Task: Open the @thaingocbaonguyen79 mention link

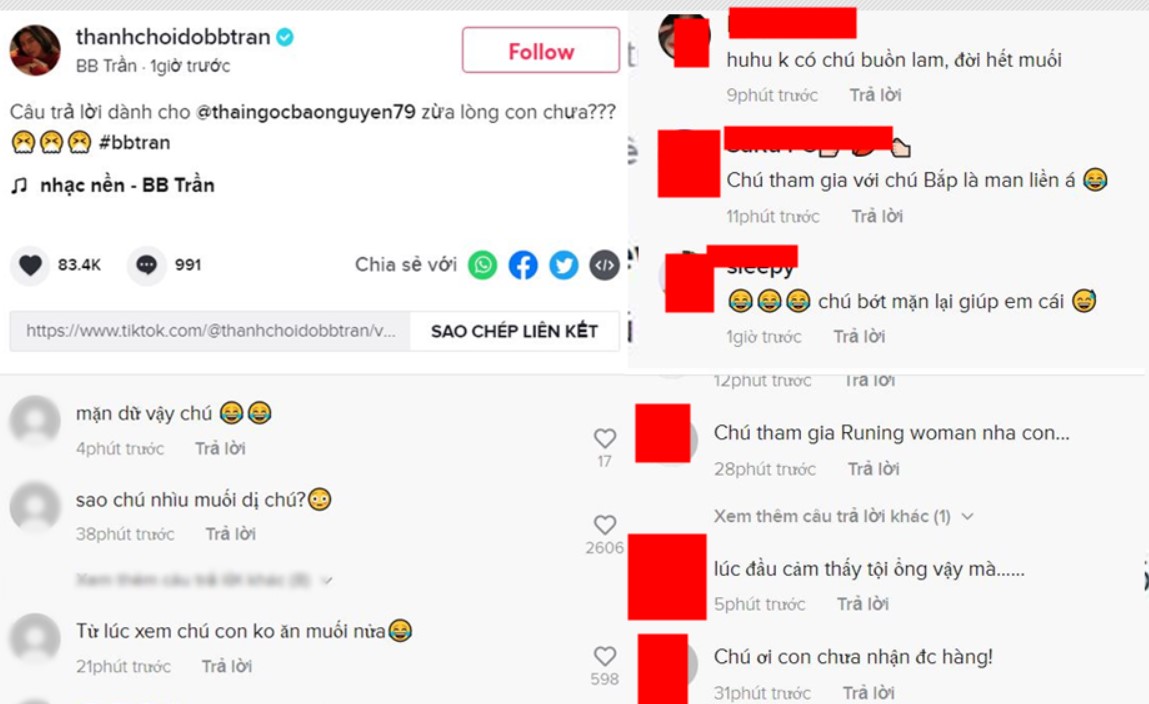Action: coord(306,112)
